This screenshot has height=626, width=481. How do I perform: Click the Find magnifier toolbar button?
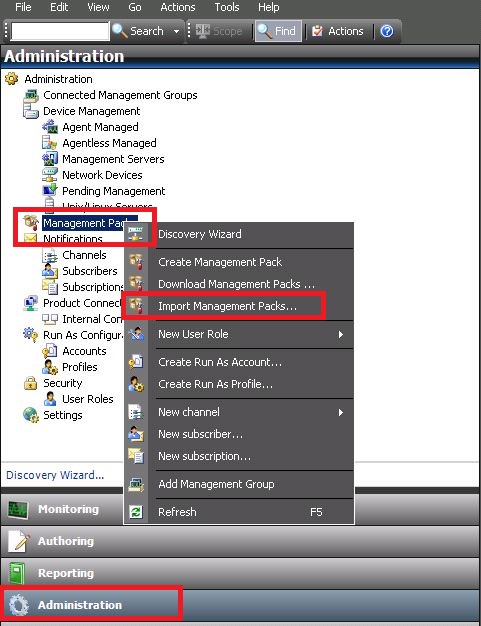pos(277,31)
